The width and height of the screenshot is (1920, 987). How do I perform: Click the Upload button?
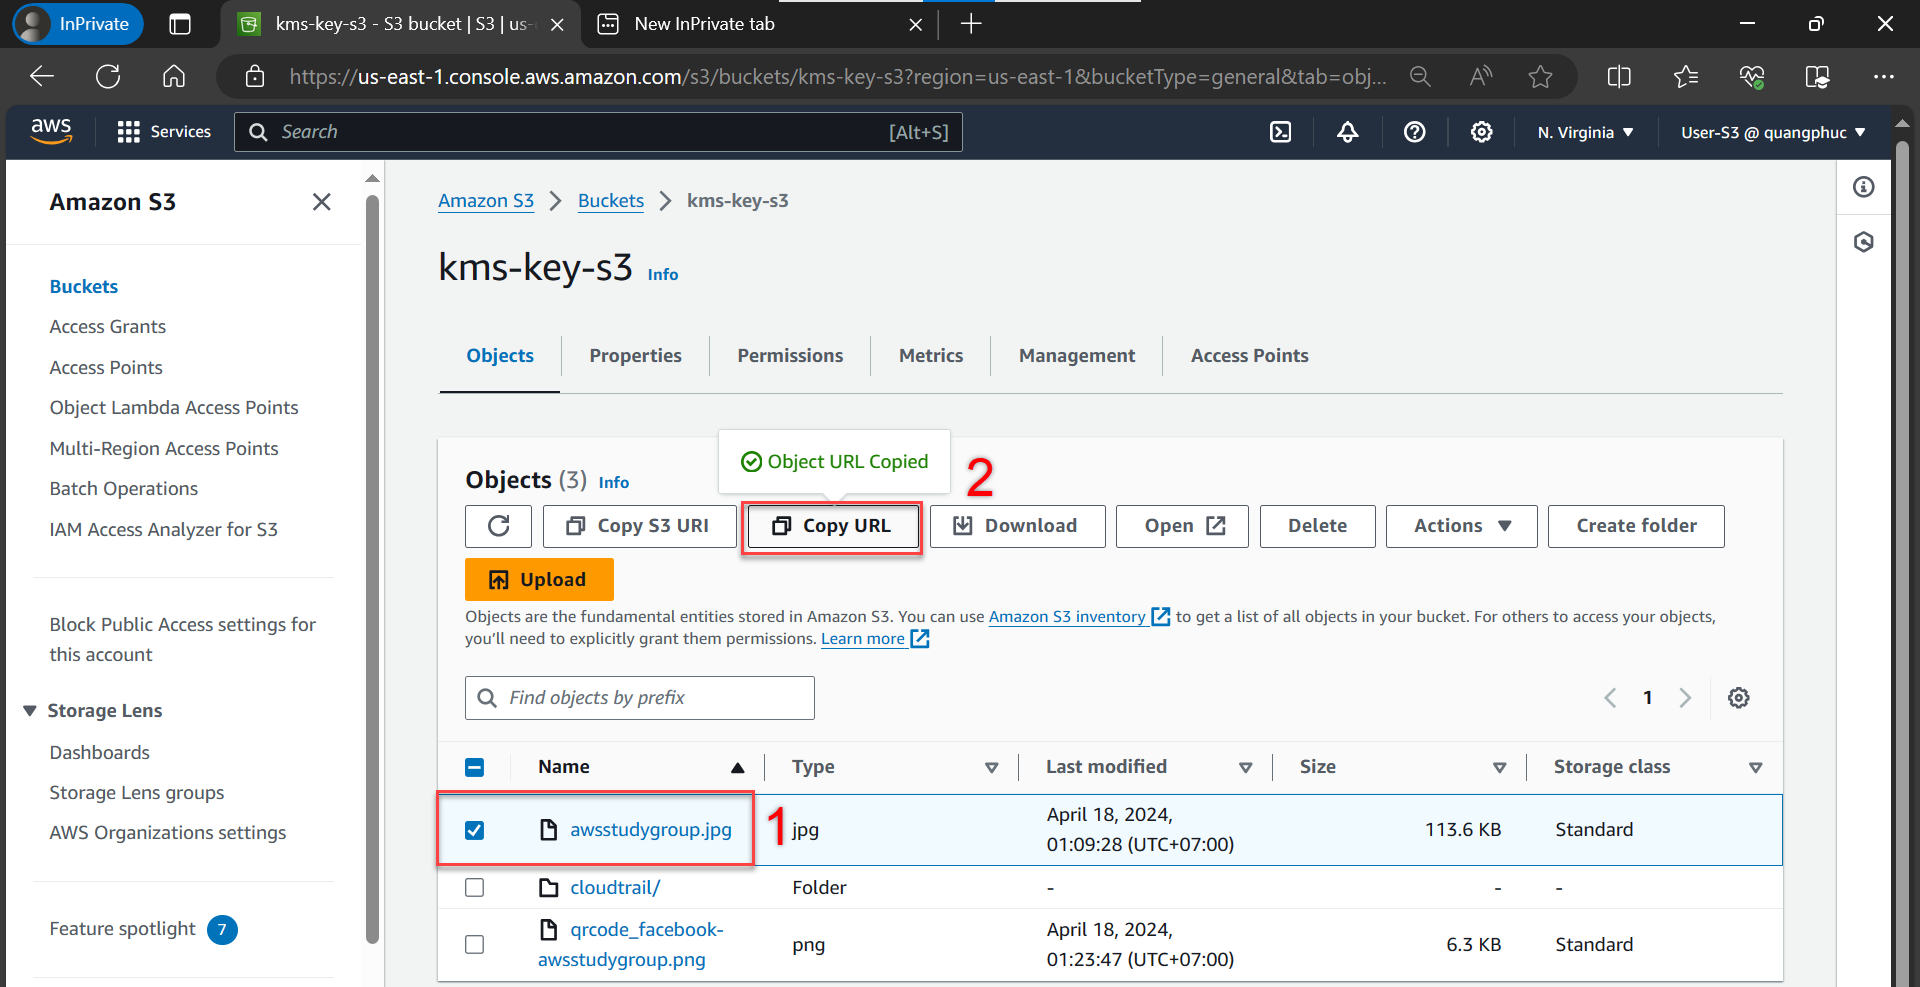tap(539, 580)
